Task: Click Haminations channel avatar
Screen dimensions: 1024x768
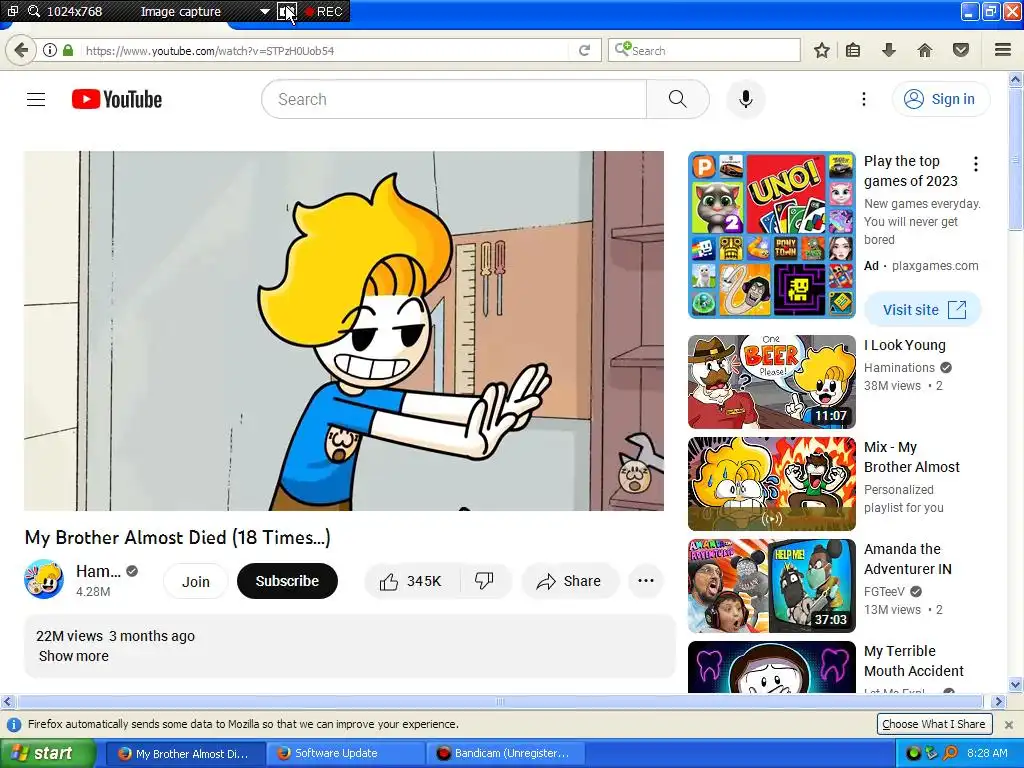Action: click(x=44, y=579)
